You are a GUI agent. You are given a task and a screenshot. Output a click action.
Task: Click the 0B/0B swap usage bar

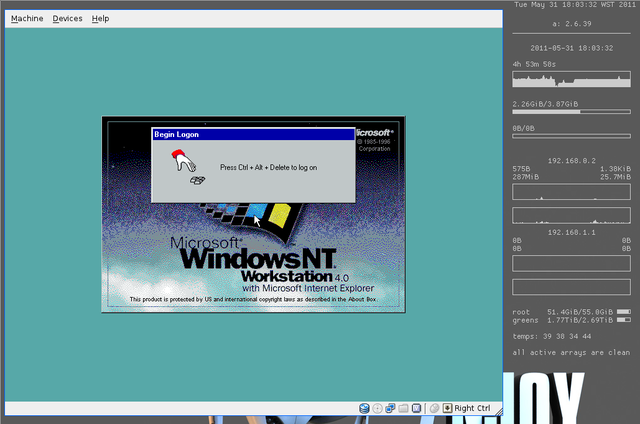(571, 136)
